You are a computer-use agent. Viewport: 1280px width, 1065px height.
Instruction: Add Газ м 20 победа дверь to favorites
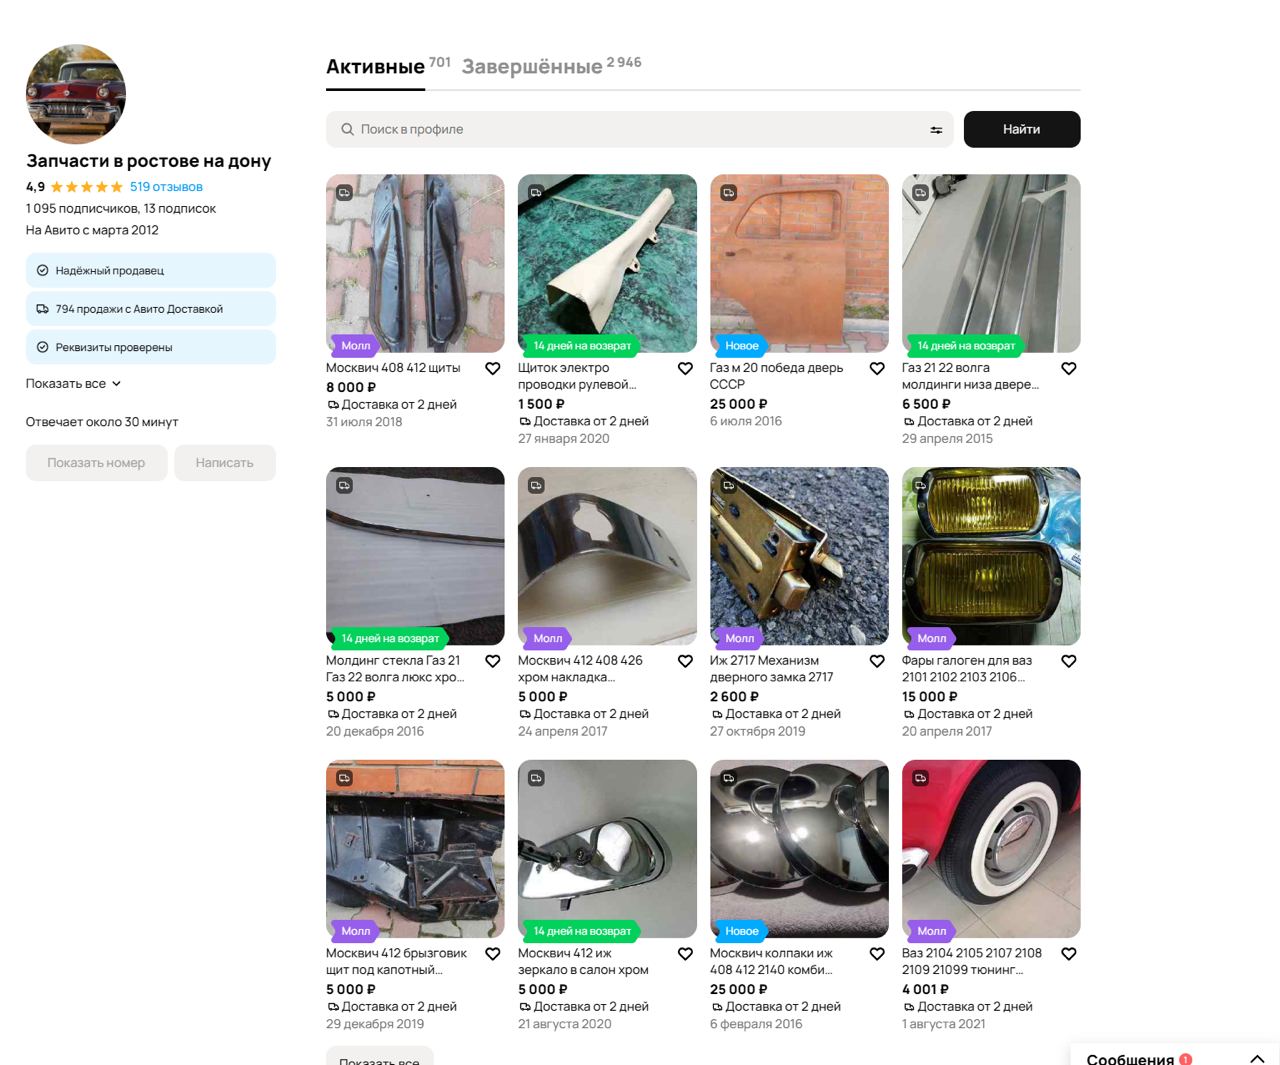(x=877, y=369)
